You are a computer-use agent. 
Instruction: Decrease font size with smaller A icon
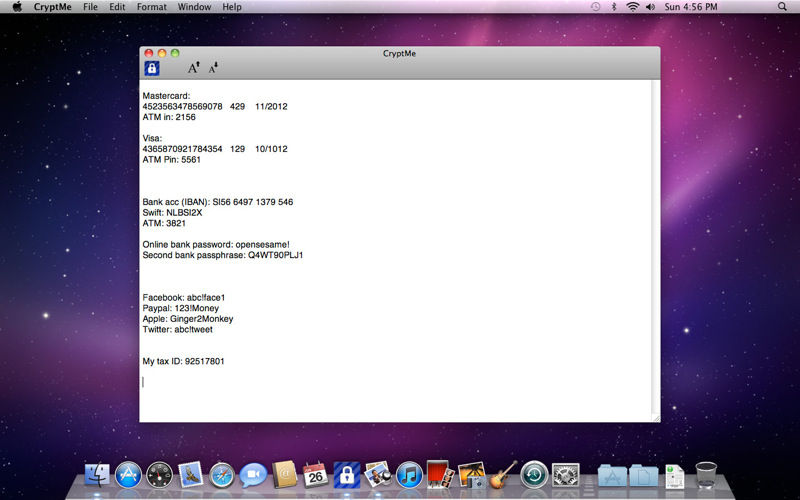213,67
